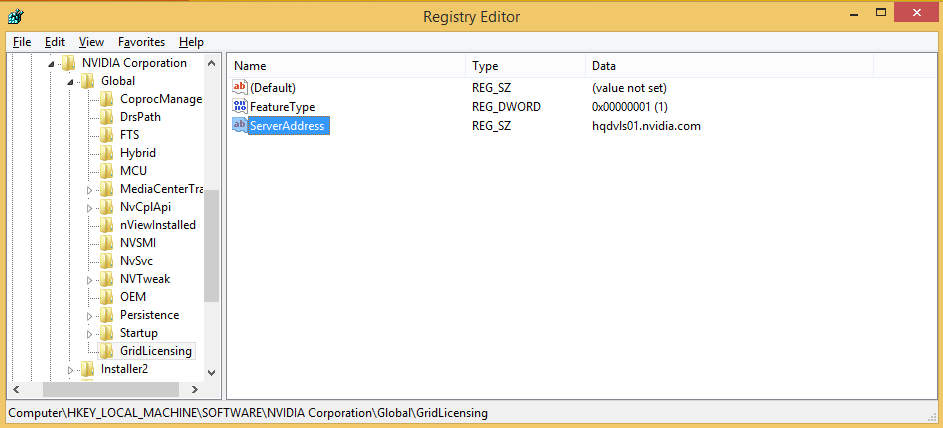Click the Data column header
This screenshot has width=943, height=428.
coord(728,66)
